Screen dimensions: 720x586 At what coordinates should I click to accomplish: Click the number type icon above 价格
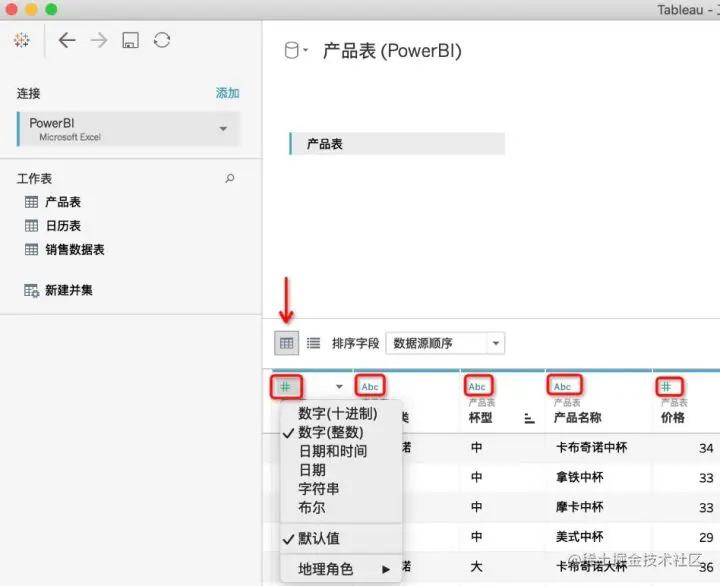[x=667, y=387]
